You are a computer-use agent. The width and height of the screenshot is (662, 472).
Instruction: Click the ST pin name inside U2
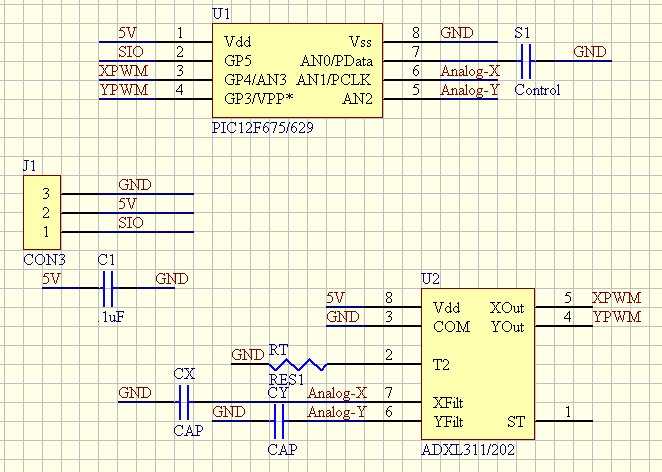(516, 422)
